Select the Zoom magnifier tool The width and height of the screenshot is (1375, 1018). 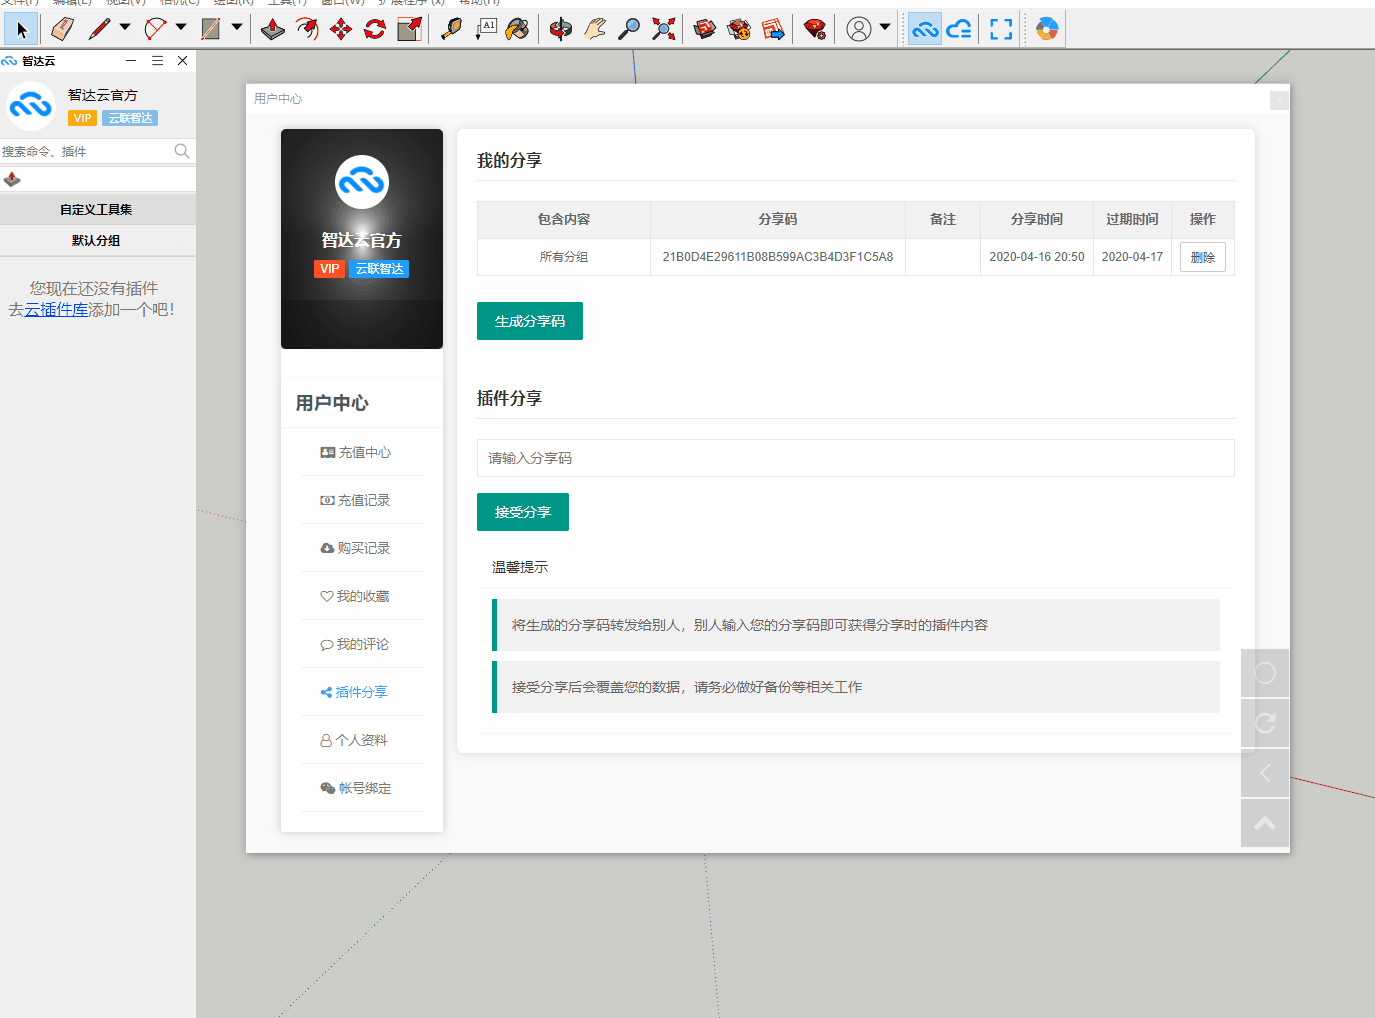pos(629,29)
